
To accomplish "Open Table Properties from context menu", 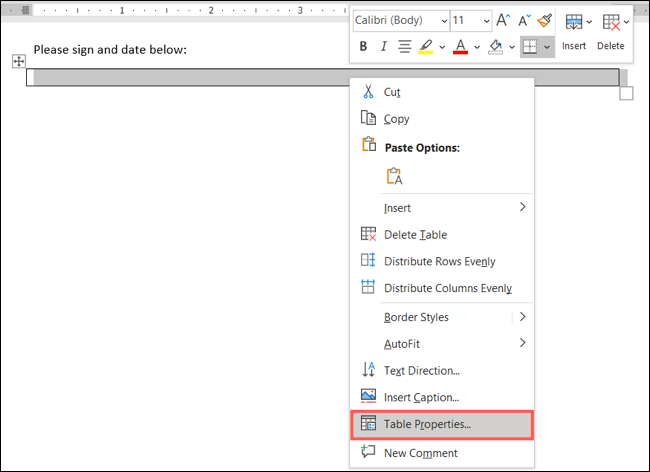I will (427, 424).
